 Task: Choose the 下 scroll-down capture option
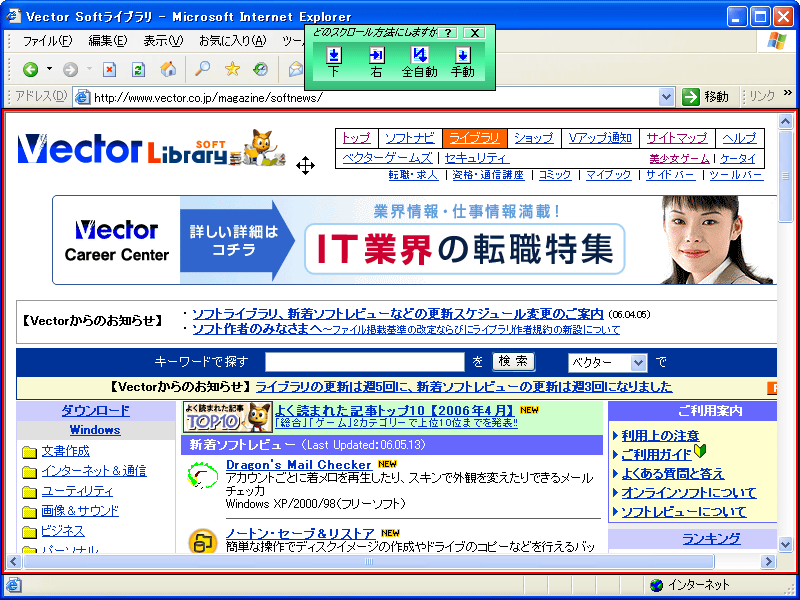(334, 62)
